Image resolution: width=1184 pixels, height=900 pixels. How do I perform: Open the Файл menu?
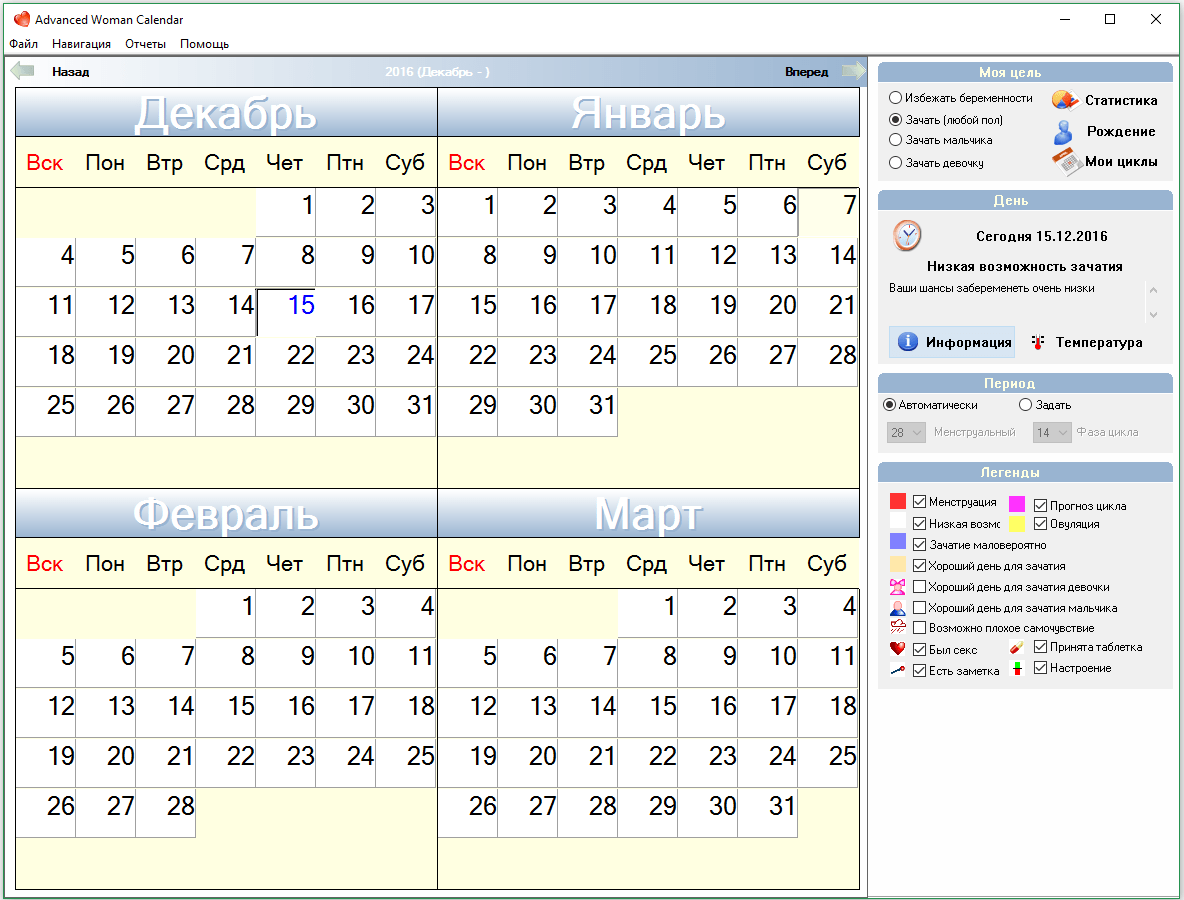(23, 44)
